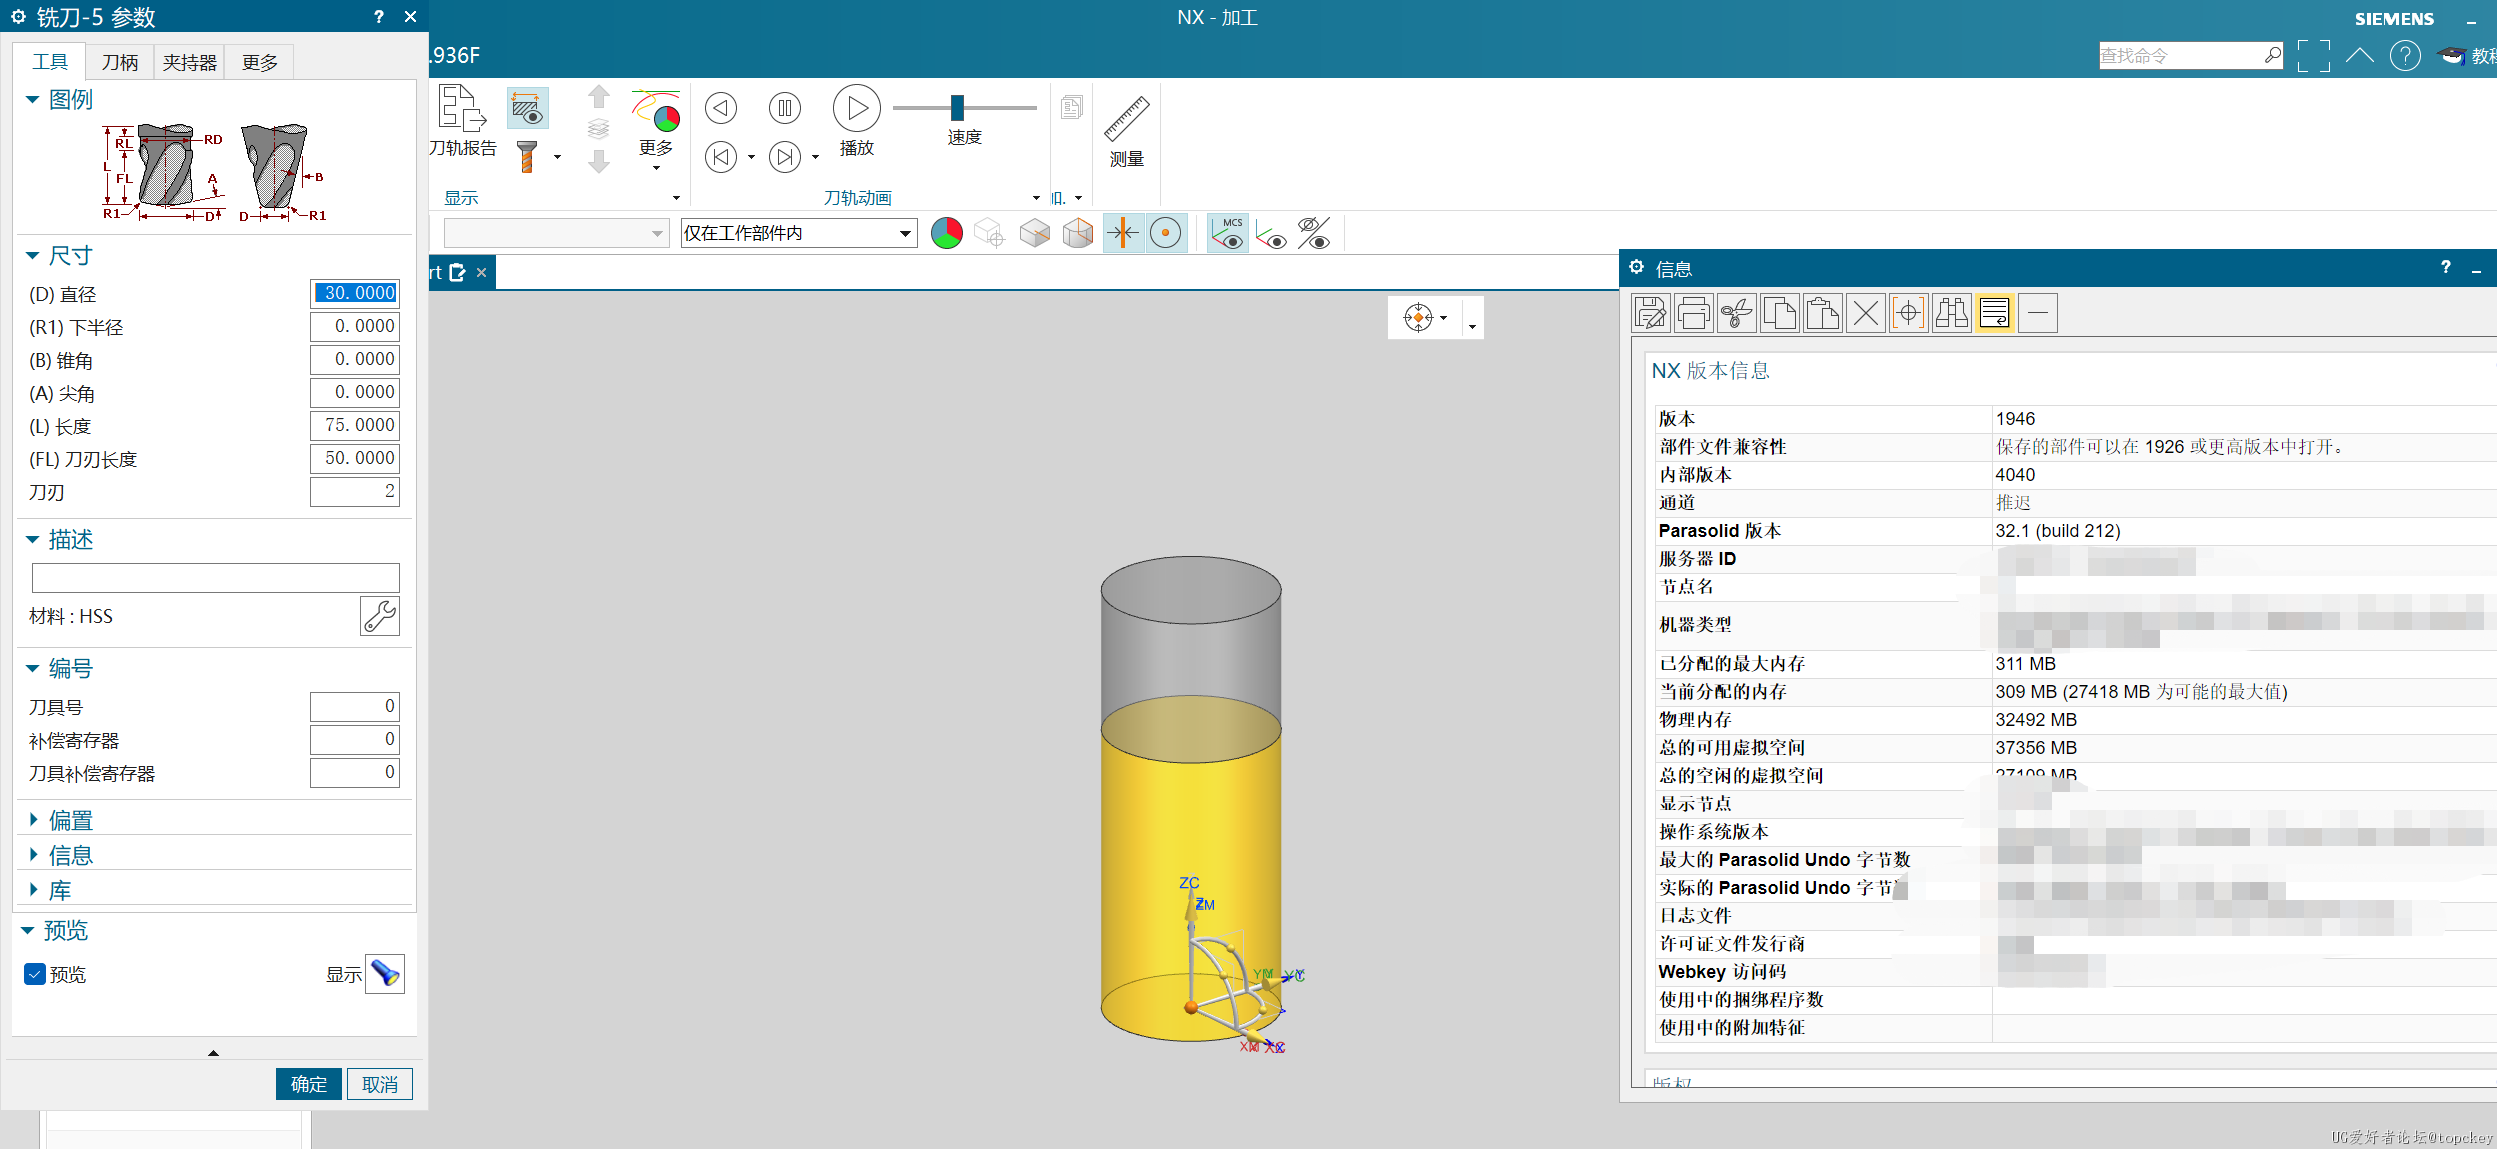Pause the tool path animation
Image resolution: width=2497 pixels, height=1149 pixels.
[785, 108]
